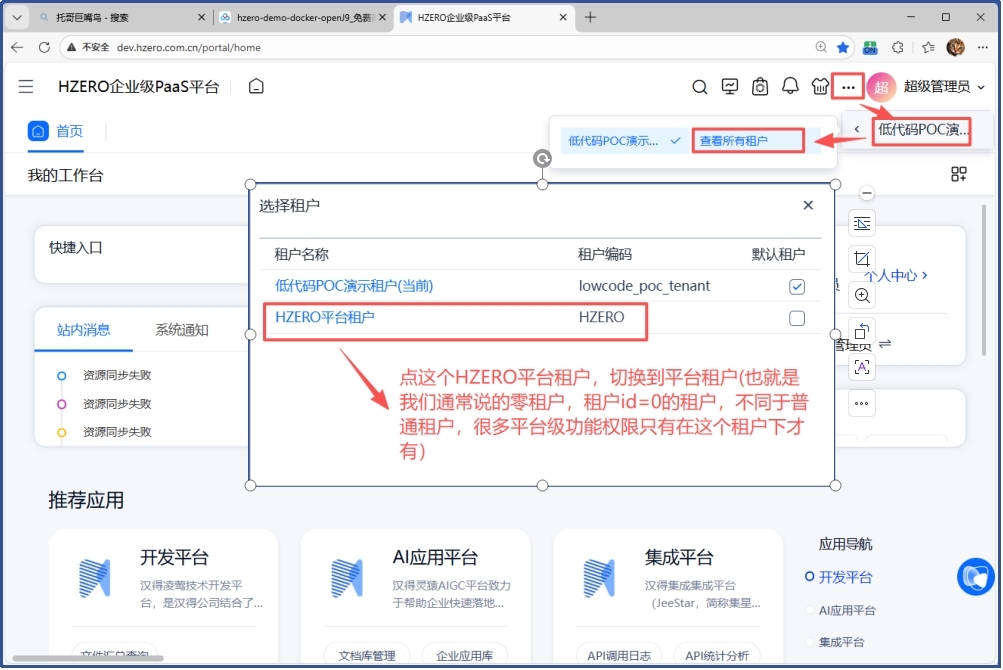Open the notification bell
1003x670 pixels.
click(x=790, y=87)
